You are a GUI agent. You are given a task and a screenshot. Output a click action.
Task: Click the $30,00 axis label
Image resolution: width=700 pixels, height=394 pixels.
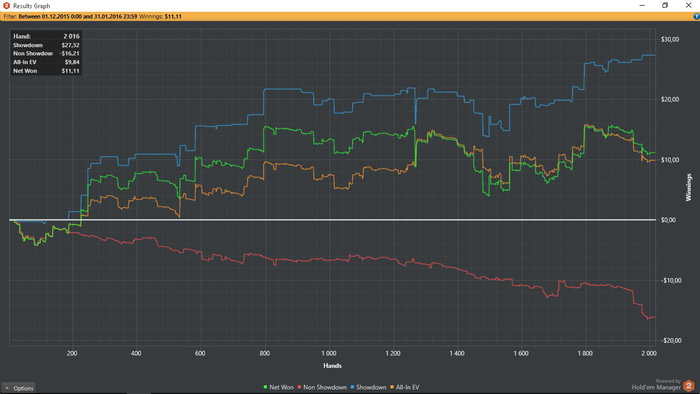click(x=670, y=39)
